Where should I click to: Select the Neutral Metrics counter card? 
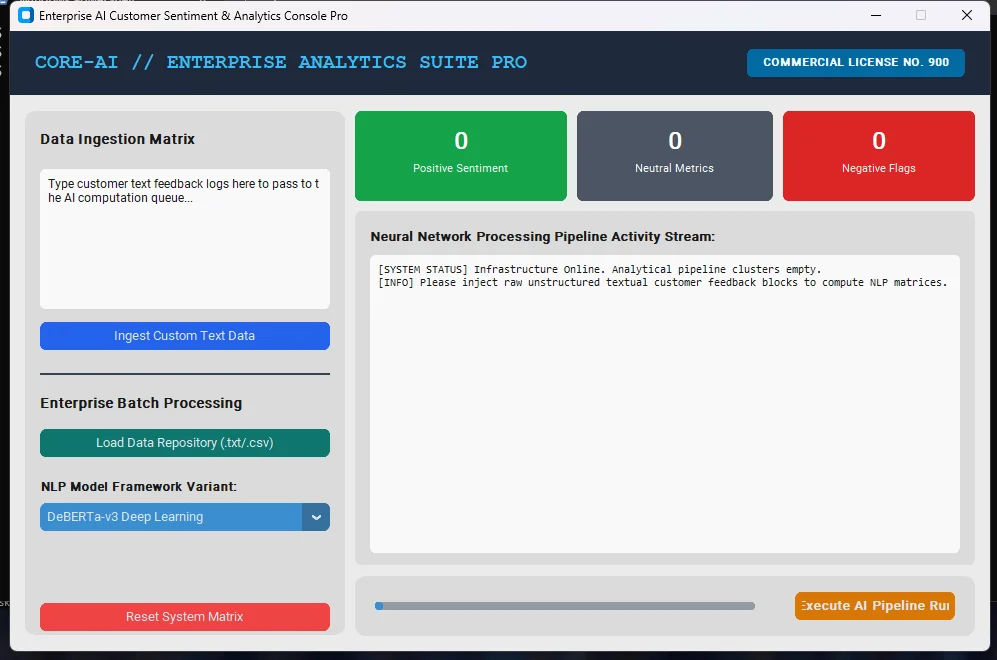(x=675, y=156)
